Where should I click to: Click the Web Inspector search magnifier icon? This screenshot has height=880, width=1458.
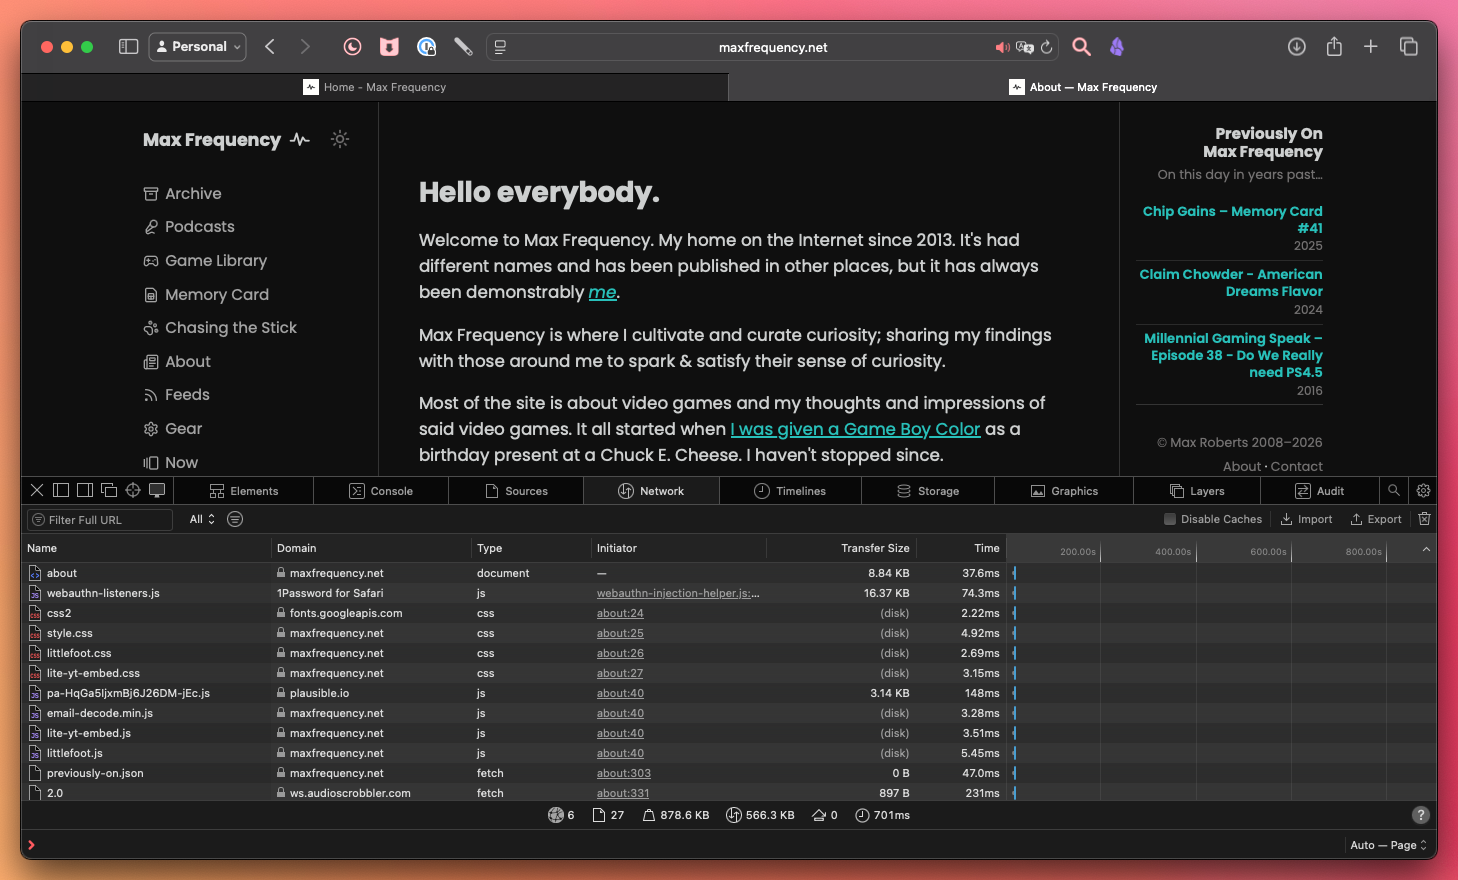(x=1393, y=490)
